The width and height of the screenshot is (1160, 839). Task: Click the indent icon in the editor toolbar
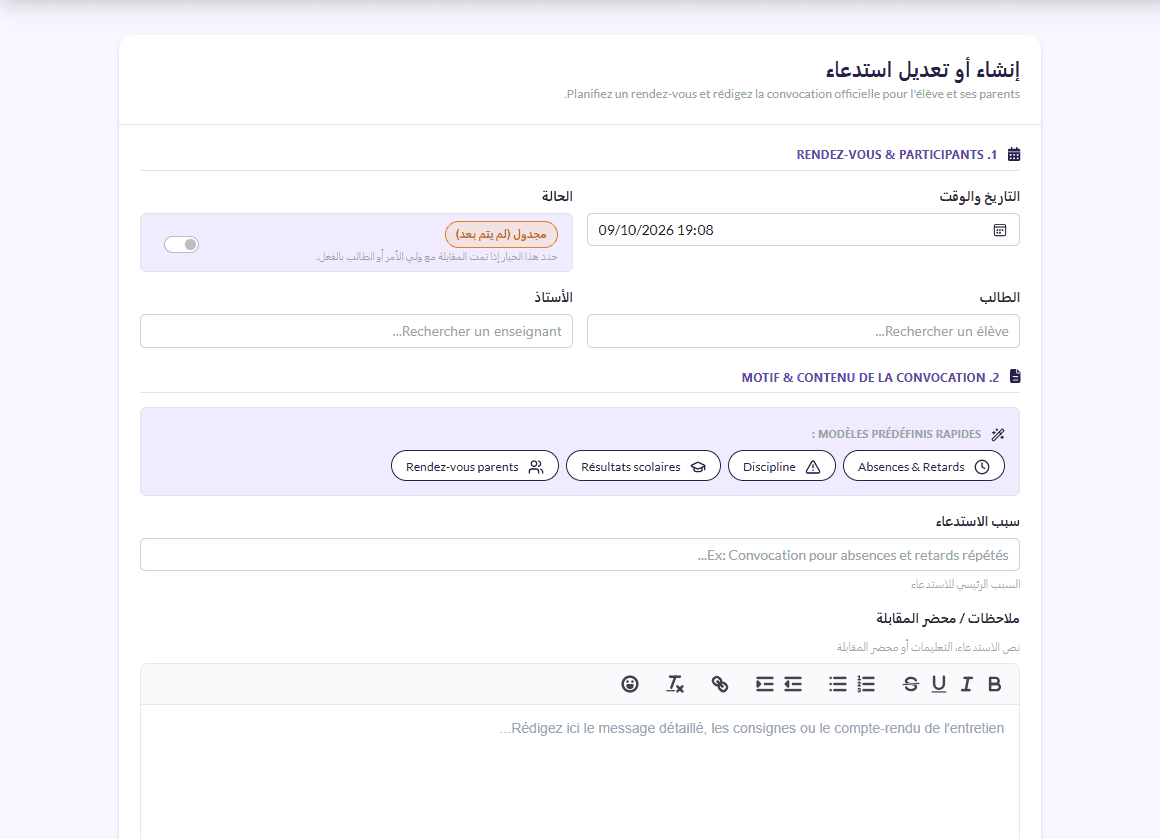coord(765,684)
